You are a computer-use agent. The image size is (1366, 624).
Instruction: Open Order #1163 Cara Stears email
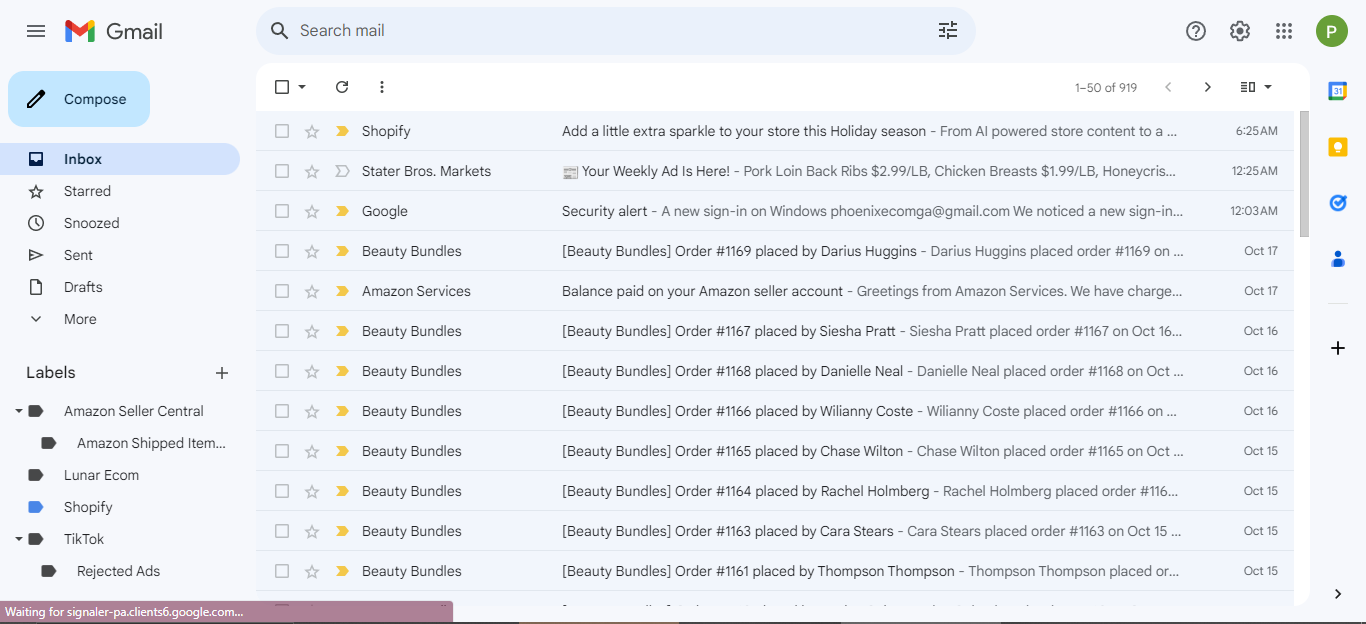[775, 531]
